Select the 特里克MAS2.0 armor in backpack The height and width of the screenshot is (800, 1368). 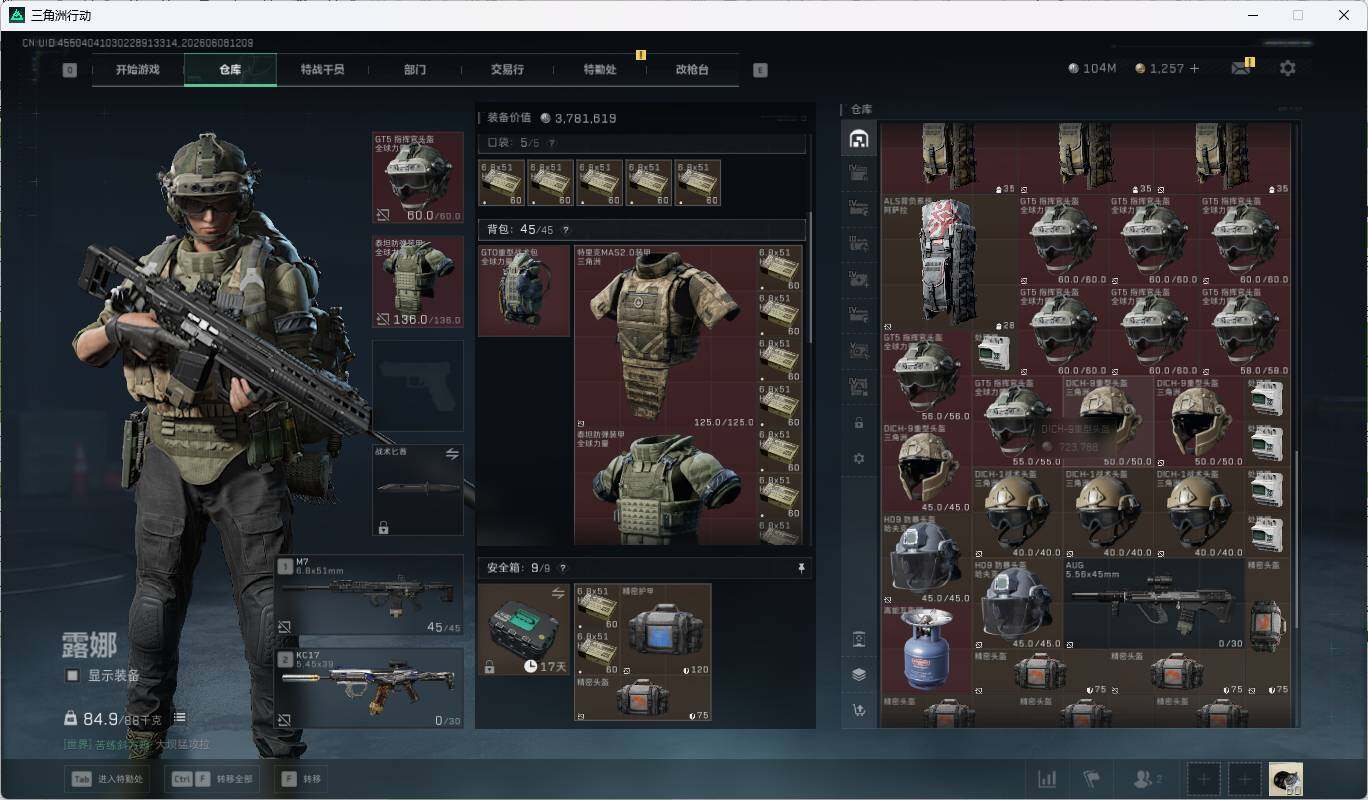[665, 337]
